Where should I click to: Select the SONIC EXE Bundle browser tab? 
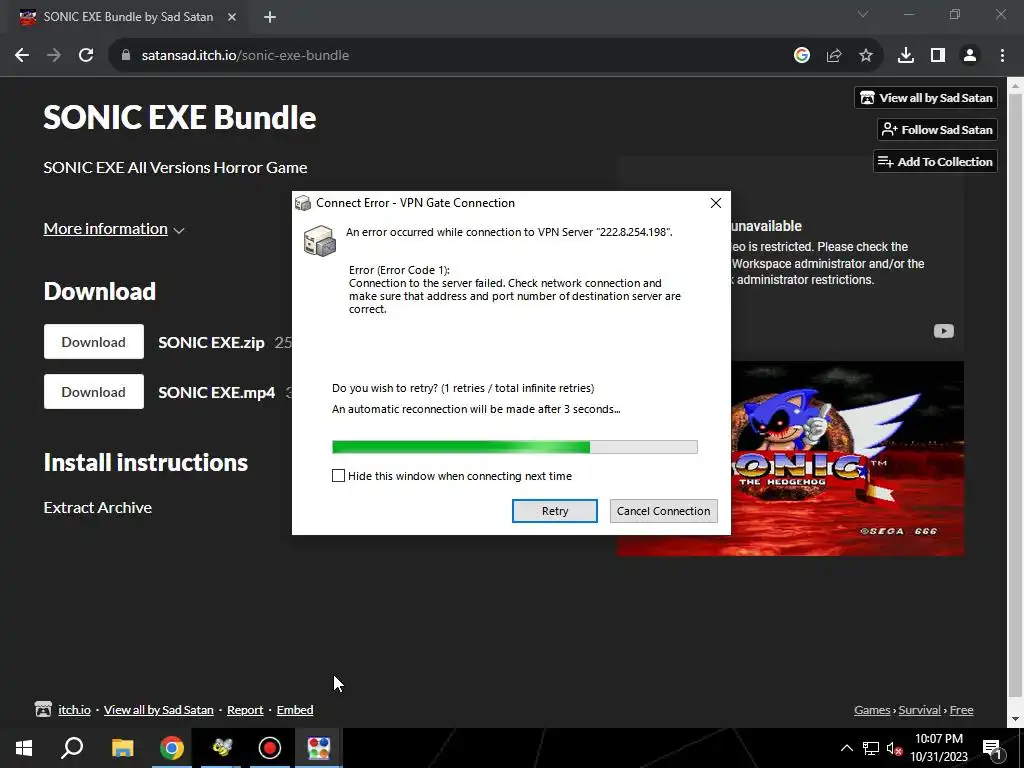(128, 17)
